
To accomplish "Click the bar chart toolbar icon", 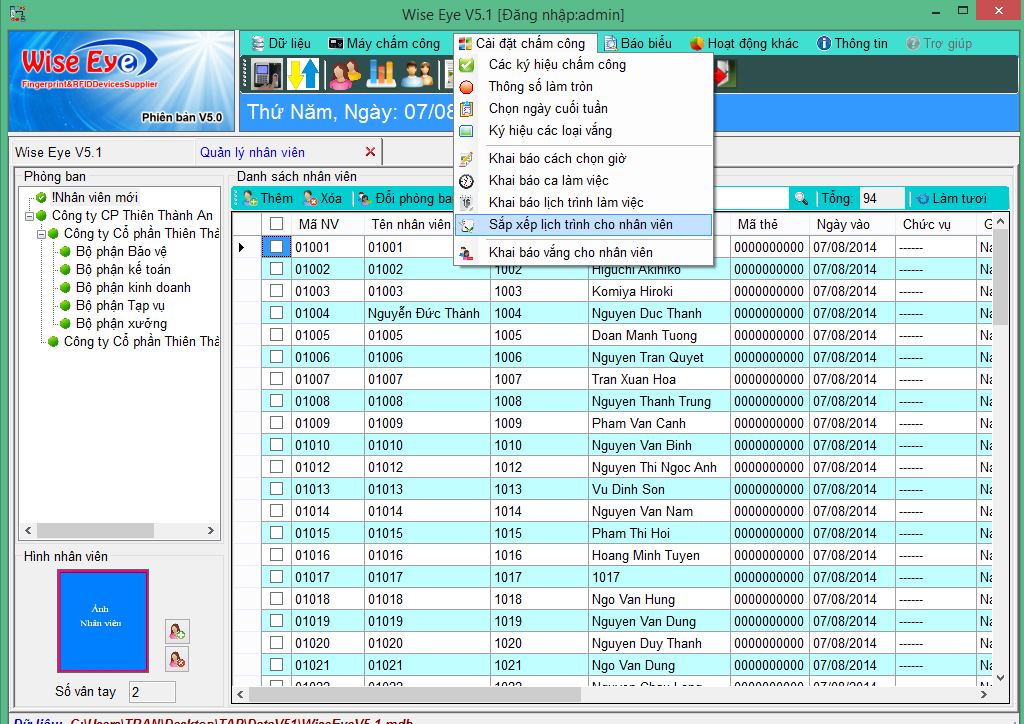I will pyautogui.click(x=381, y=74).
